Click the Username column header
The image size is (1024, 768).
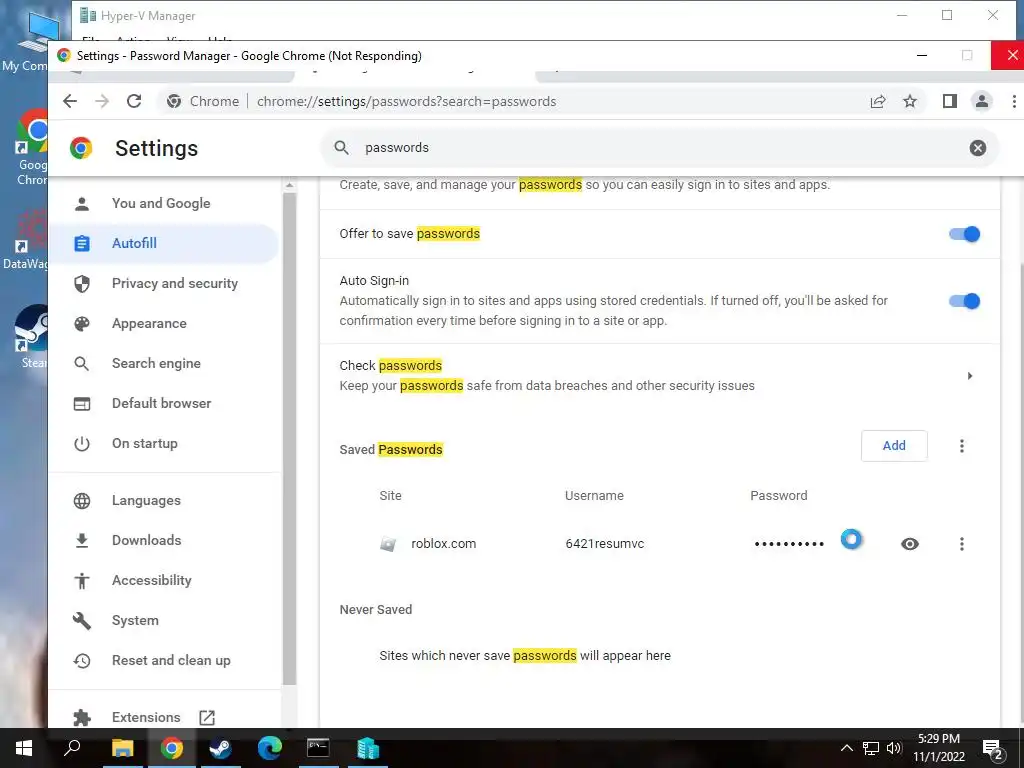[594, 496]
